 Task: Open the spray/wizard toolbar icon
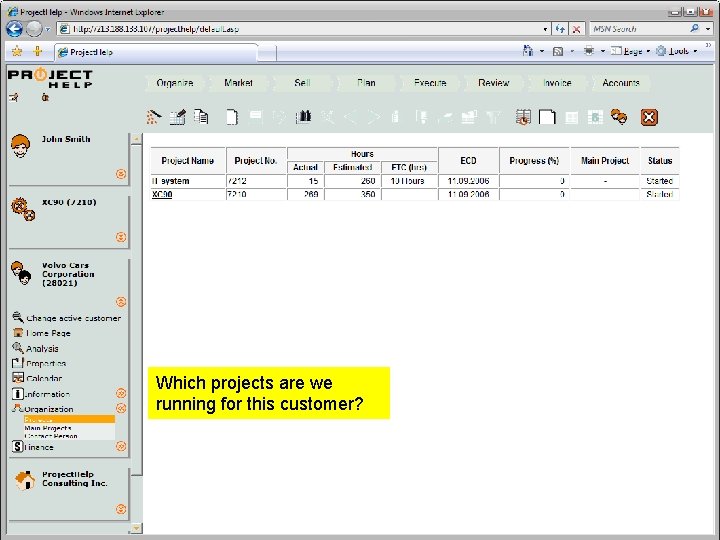tap(154, 117)
